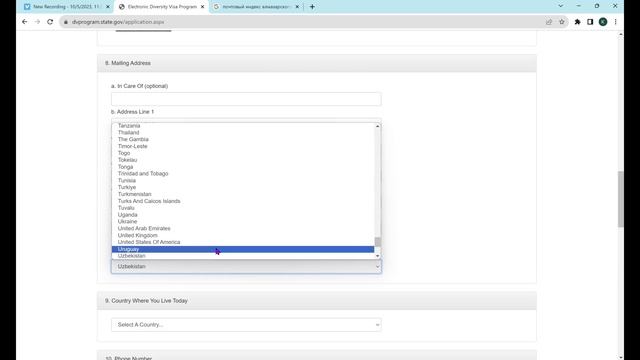Go forward in browser history
Image resolution: width=640 pixels, height=360 pixels.
[x=37, y=22]
